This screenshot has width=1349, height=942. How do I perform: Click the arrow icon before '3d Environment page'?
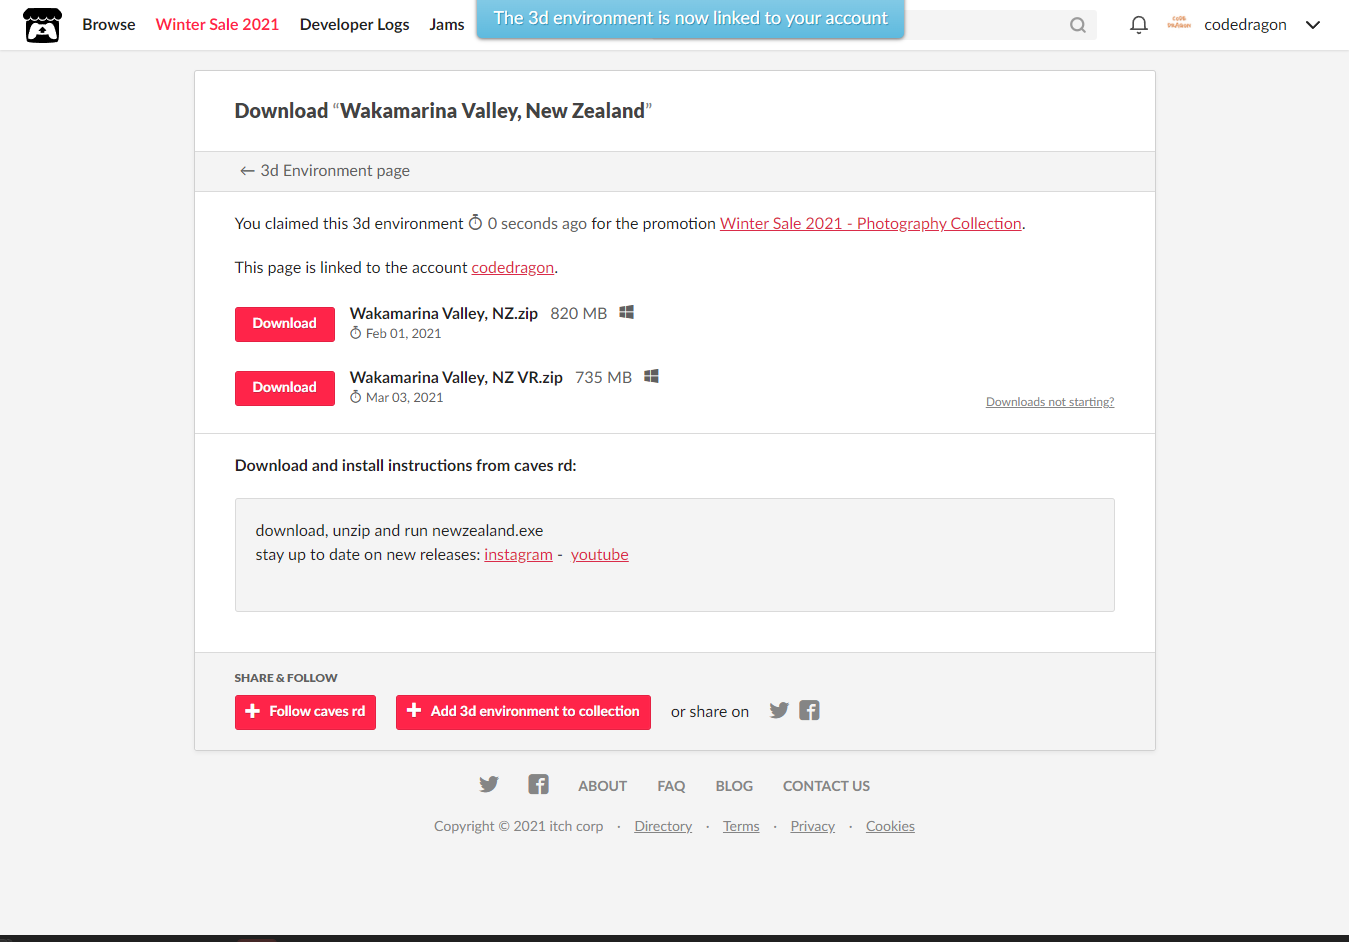[247, 171]
